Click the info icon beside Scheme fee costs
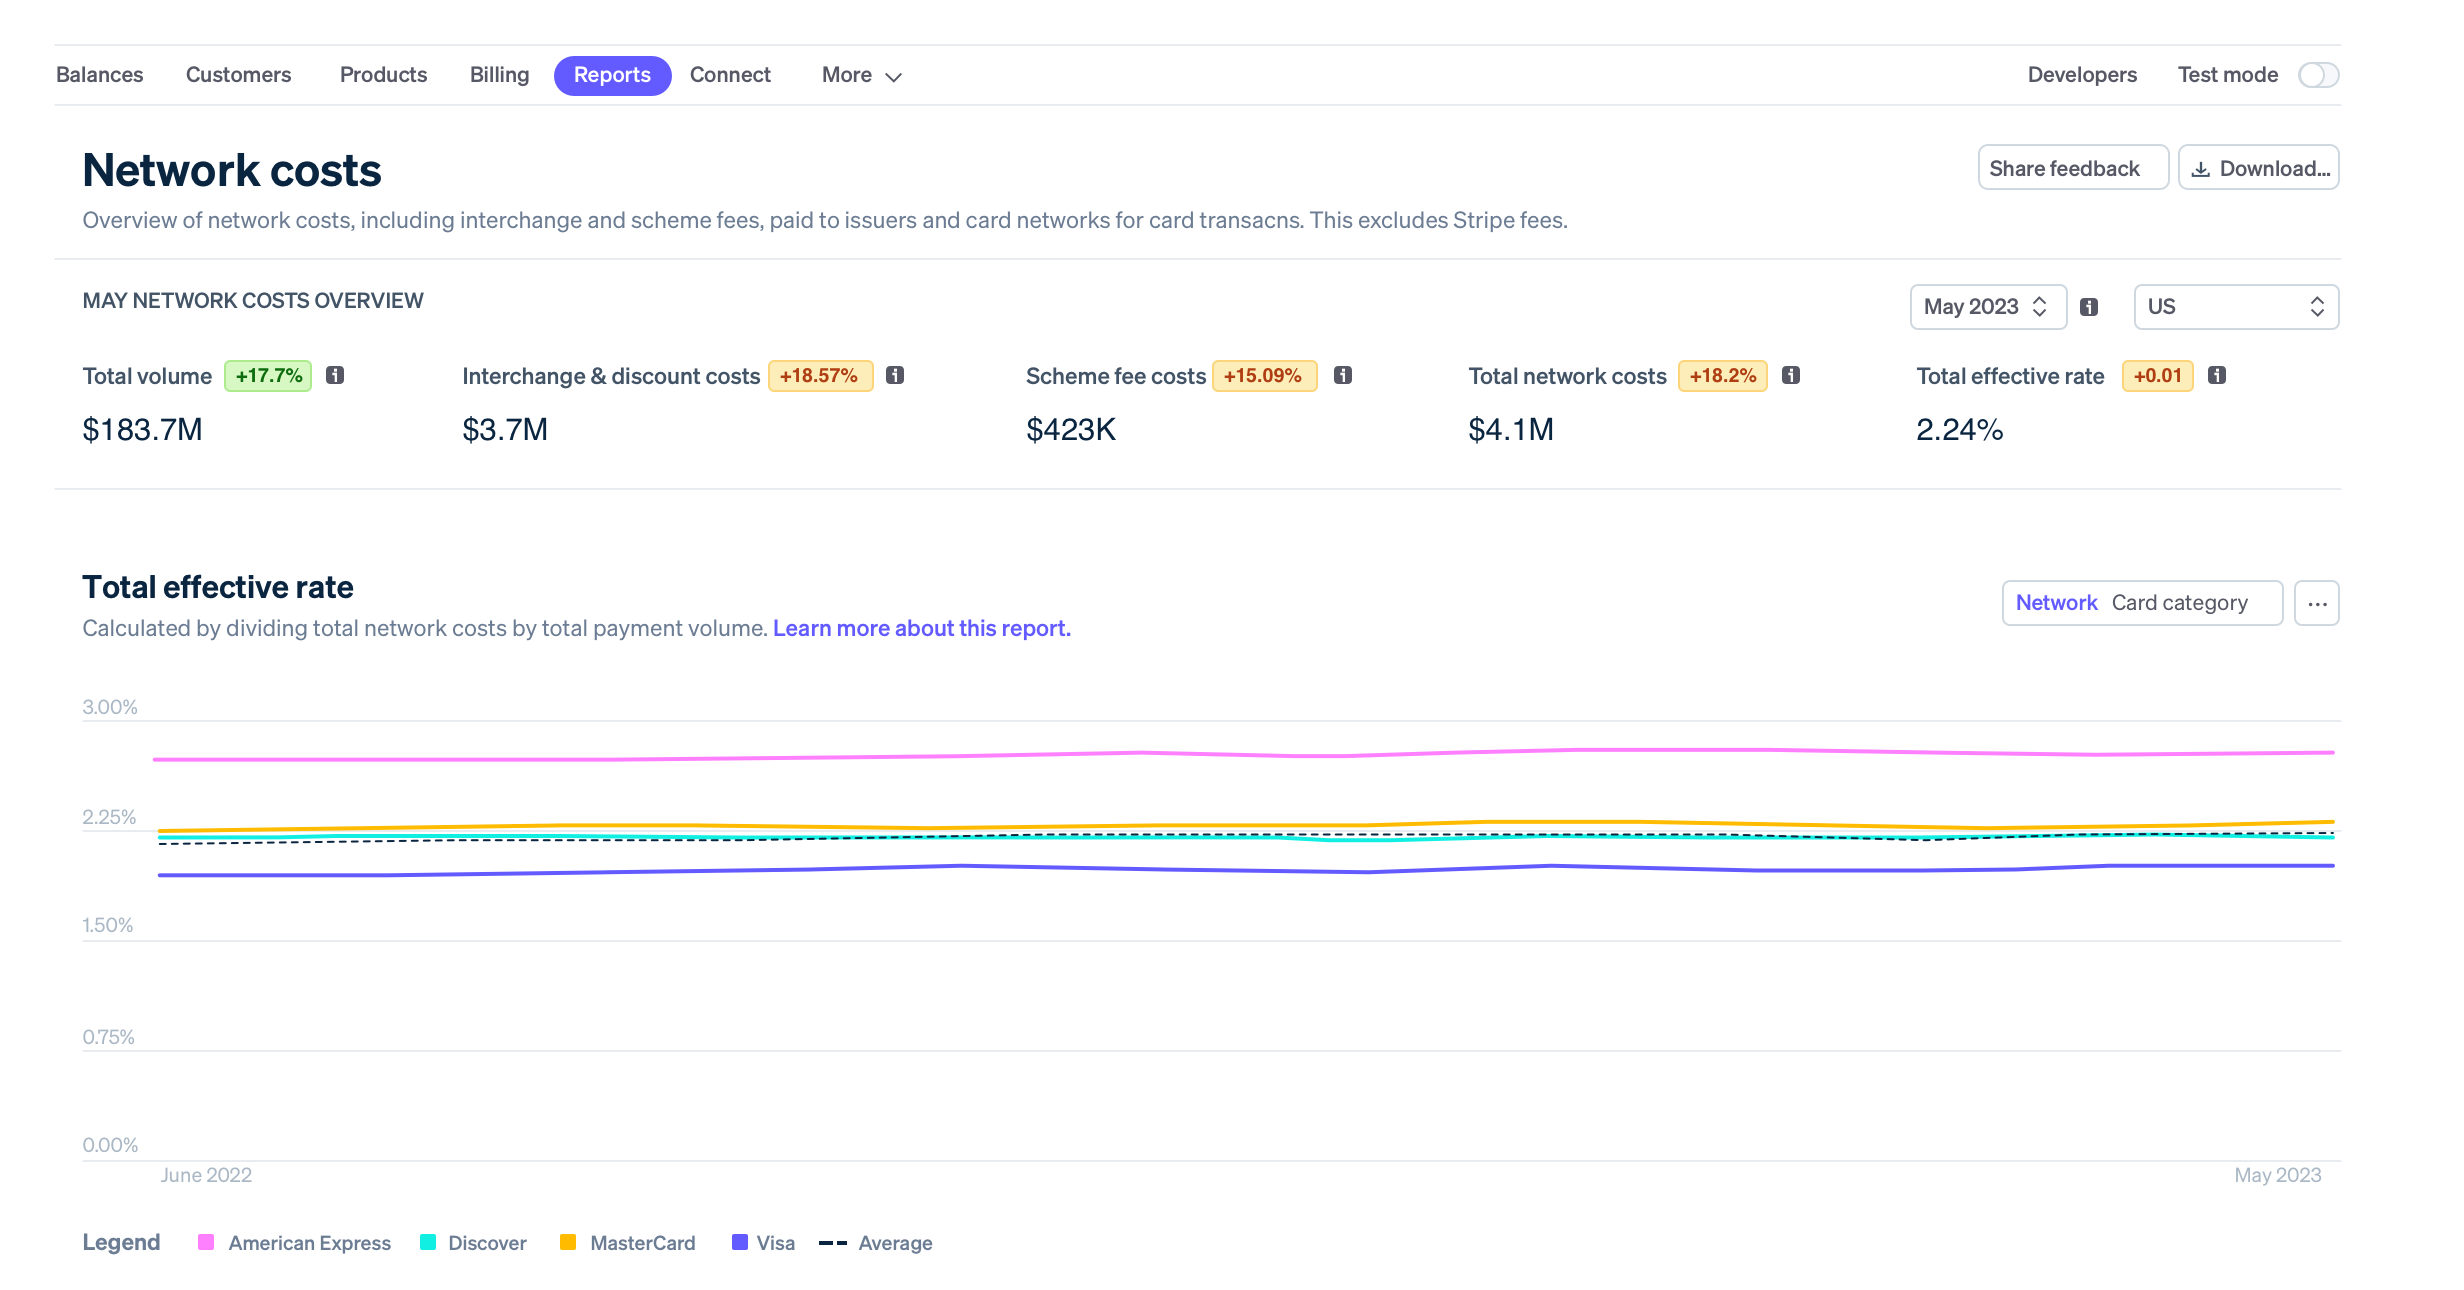 pos(1344,375)
